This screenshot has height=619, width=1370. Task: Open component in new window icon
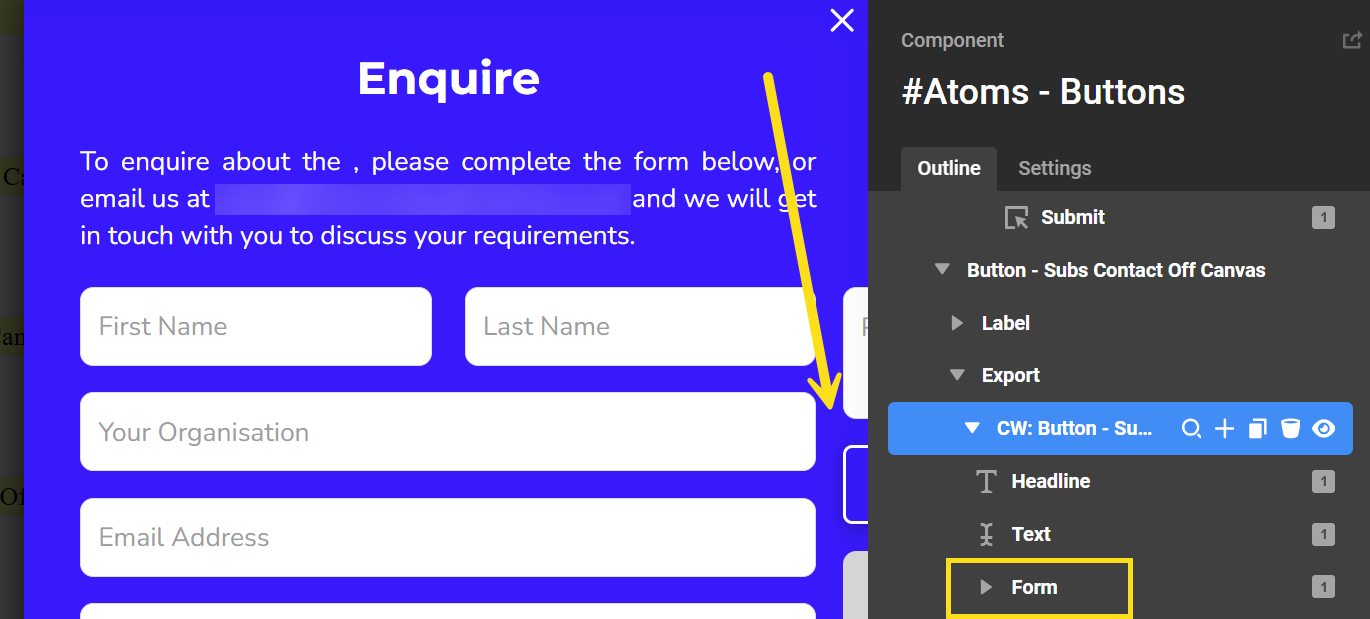(x=1351, y=41)
